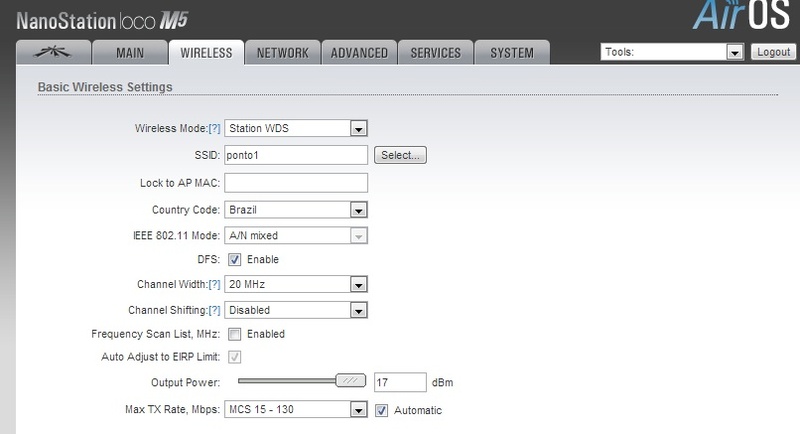Screen dimensions: 800x434
Task: Click the NanoStation loco M5 logo
Action: click(x=103, y=21)
